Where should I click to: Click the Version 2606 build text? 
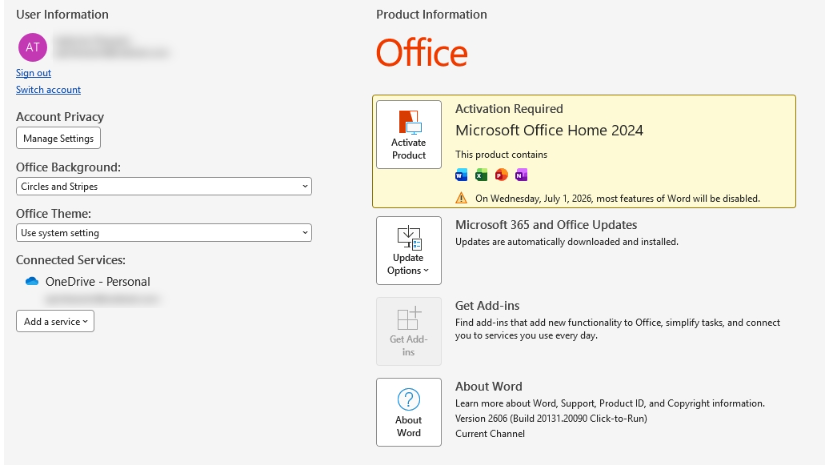(x=551, y=419)
